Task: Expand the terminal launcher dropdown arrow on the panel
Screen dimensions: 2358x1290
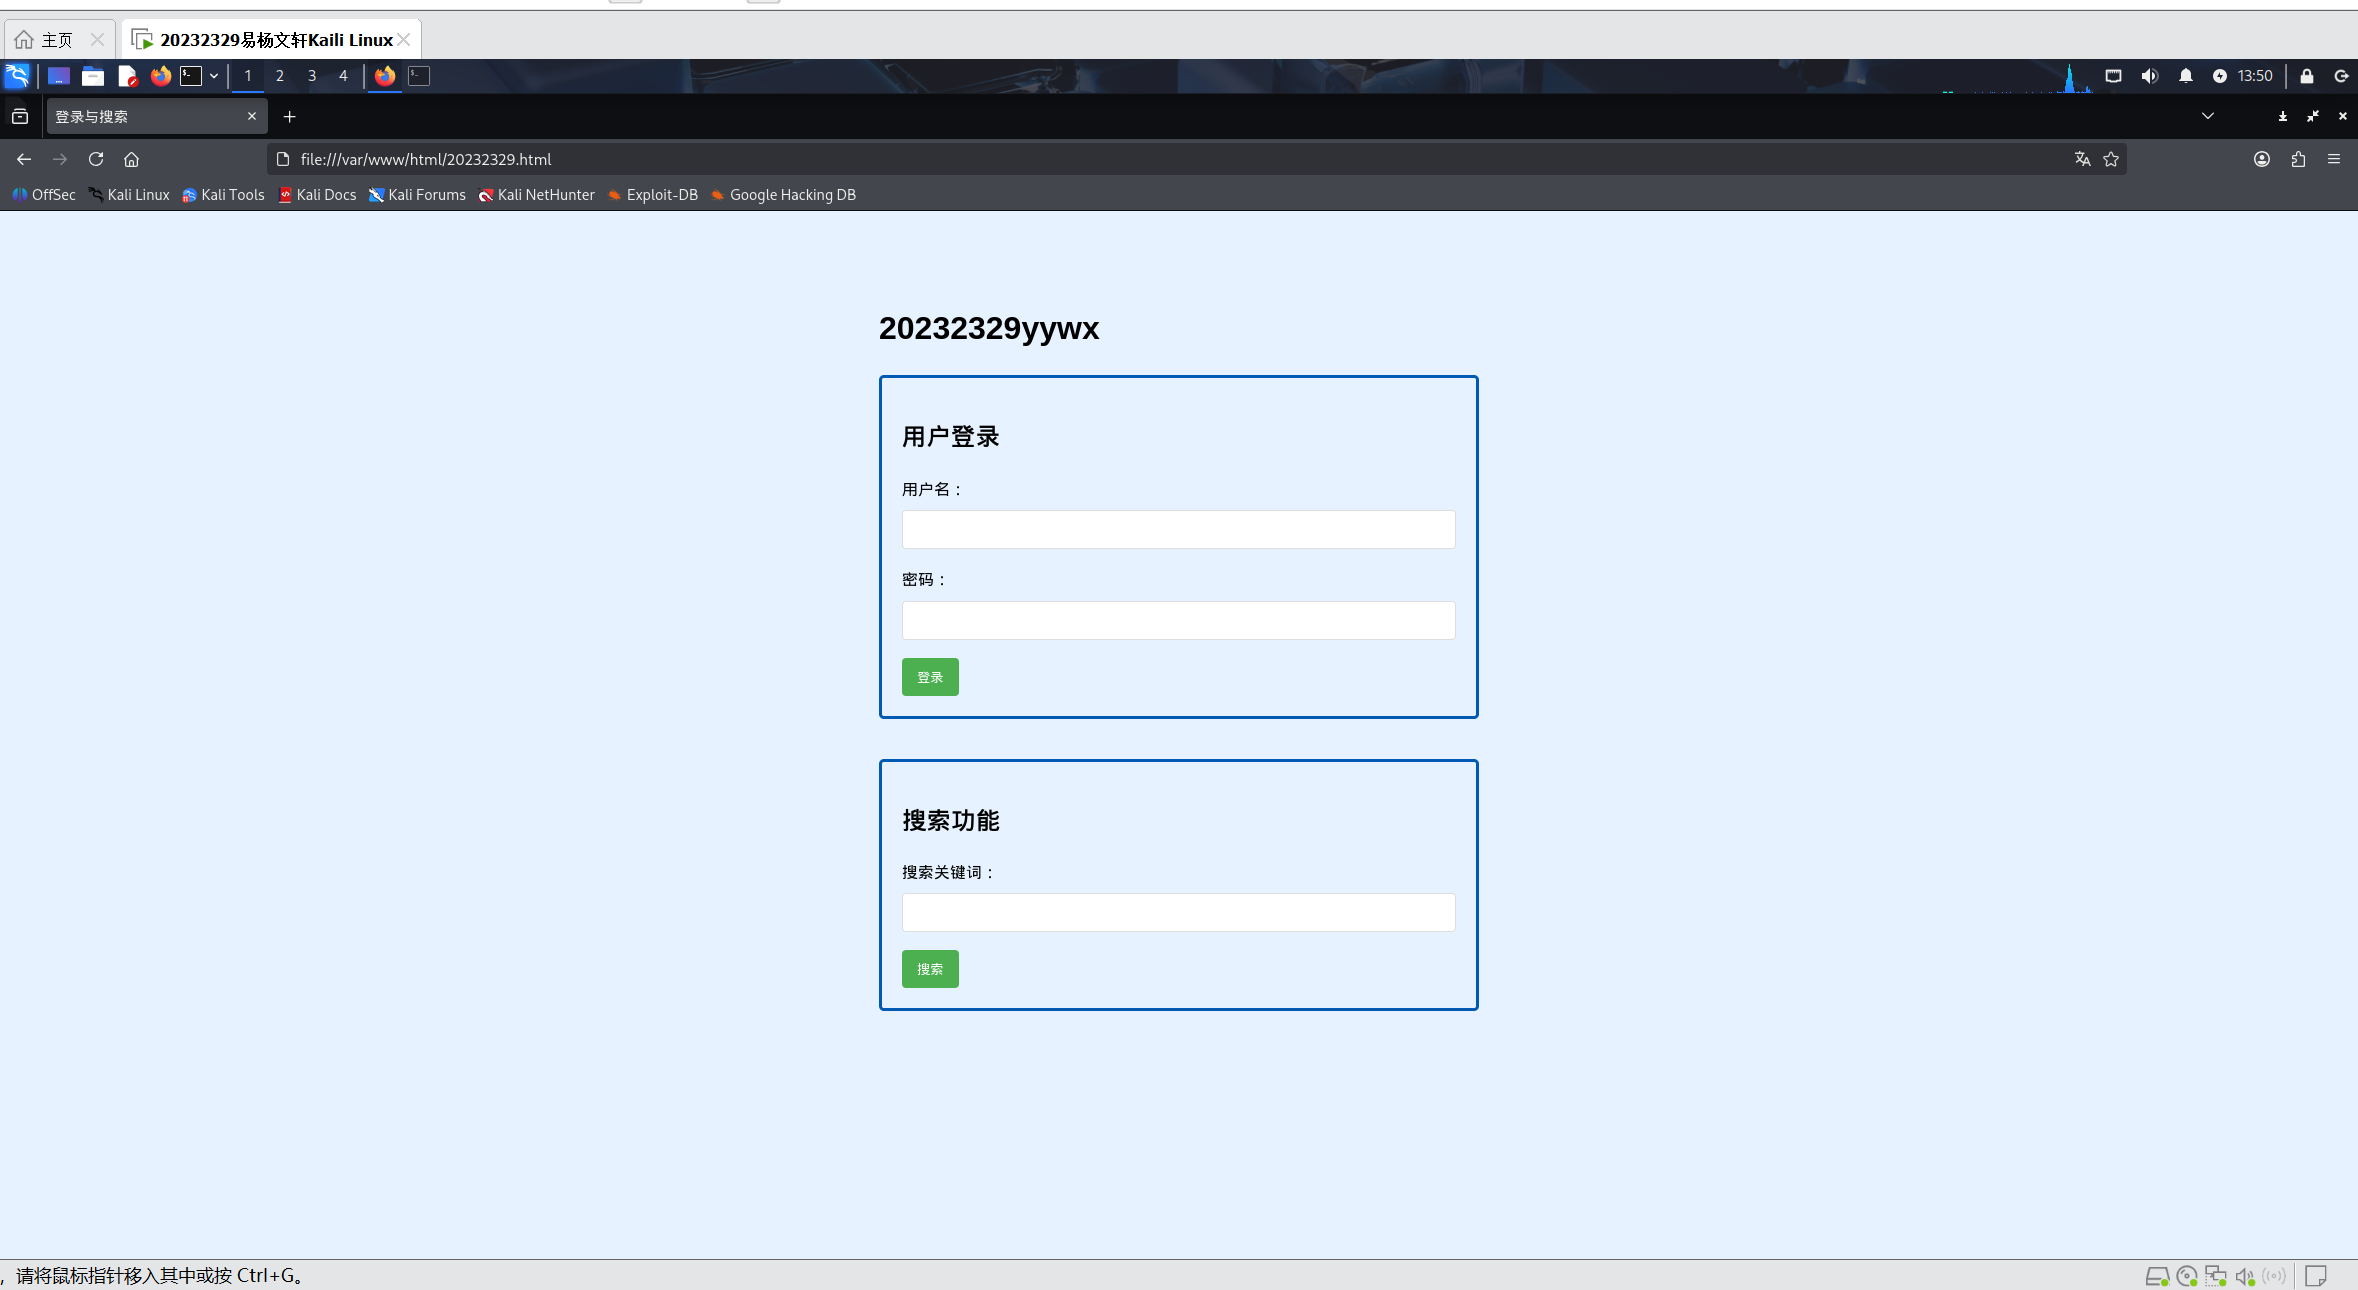Action: (213, 76)
